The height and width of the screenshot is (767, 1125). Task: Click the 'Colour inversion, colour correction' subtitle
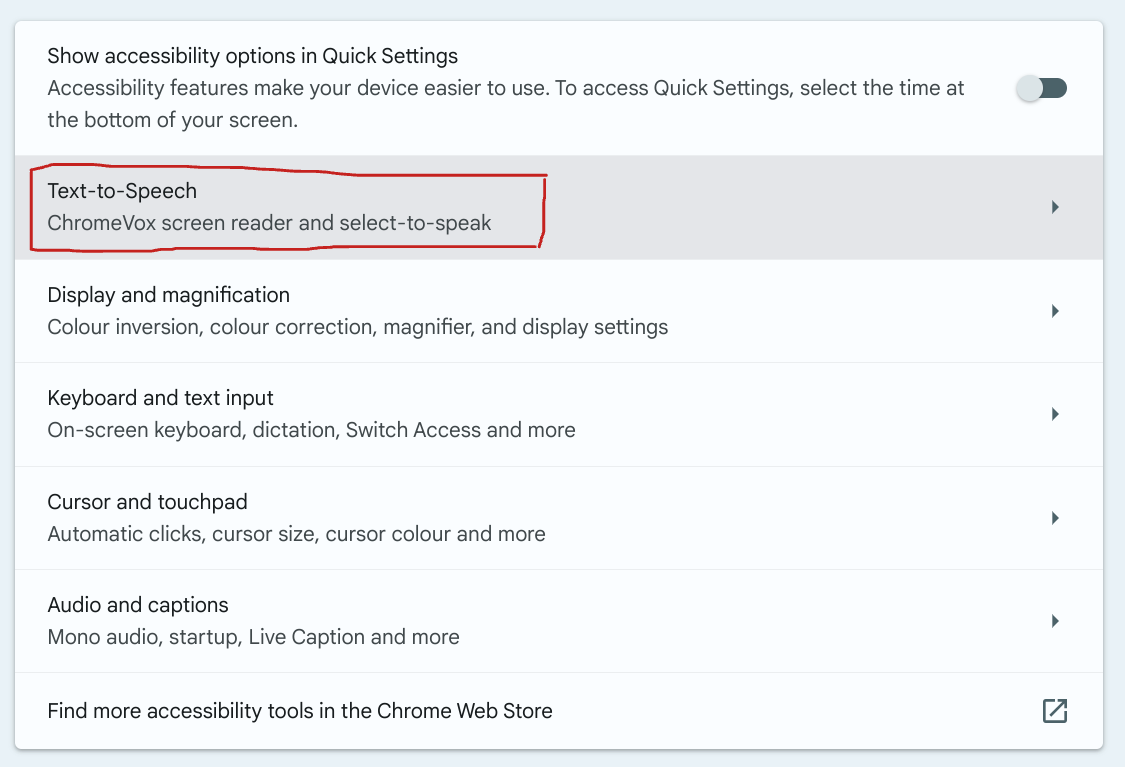click(x=357, y=327)
